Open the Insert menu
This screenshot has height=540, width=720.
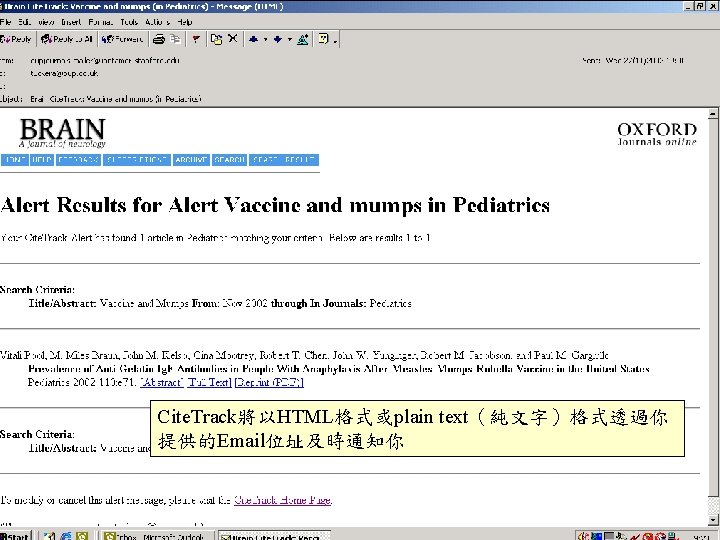click(x=71, y=22)
